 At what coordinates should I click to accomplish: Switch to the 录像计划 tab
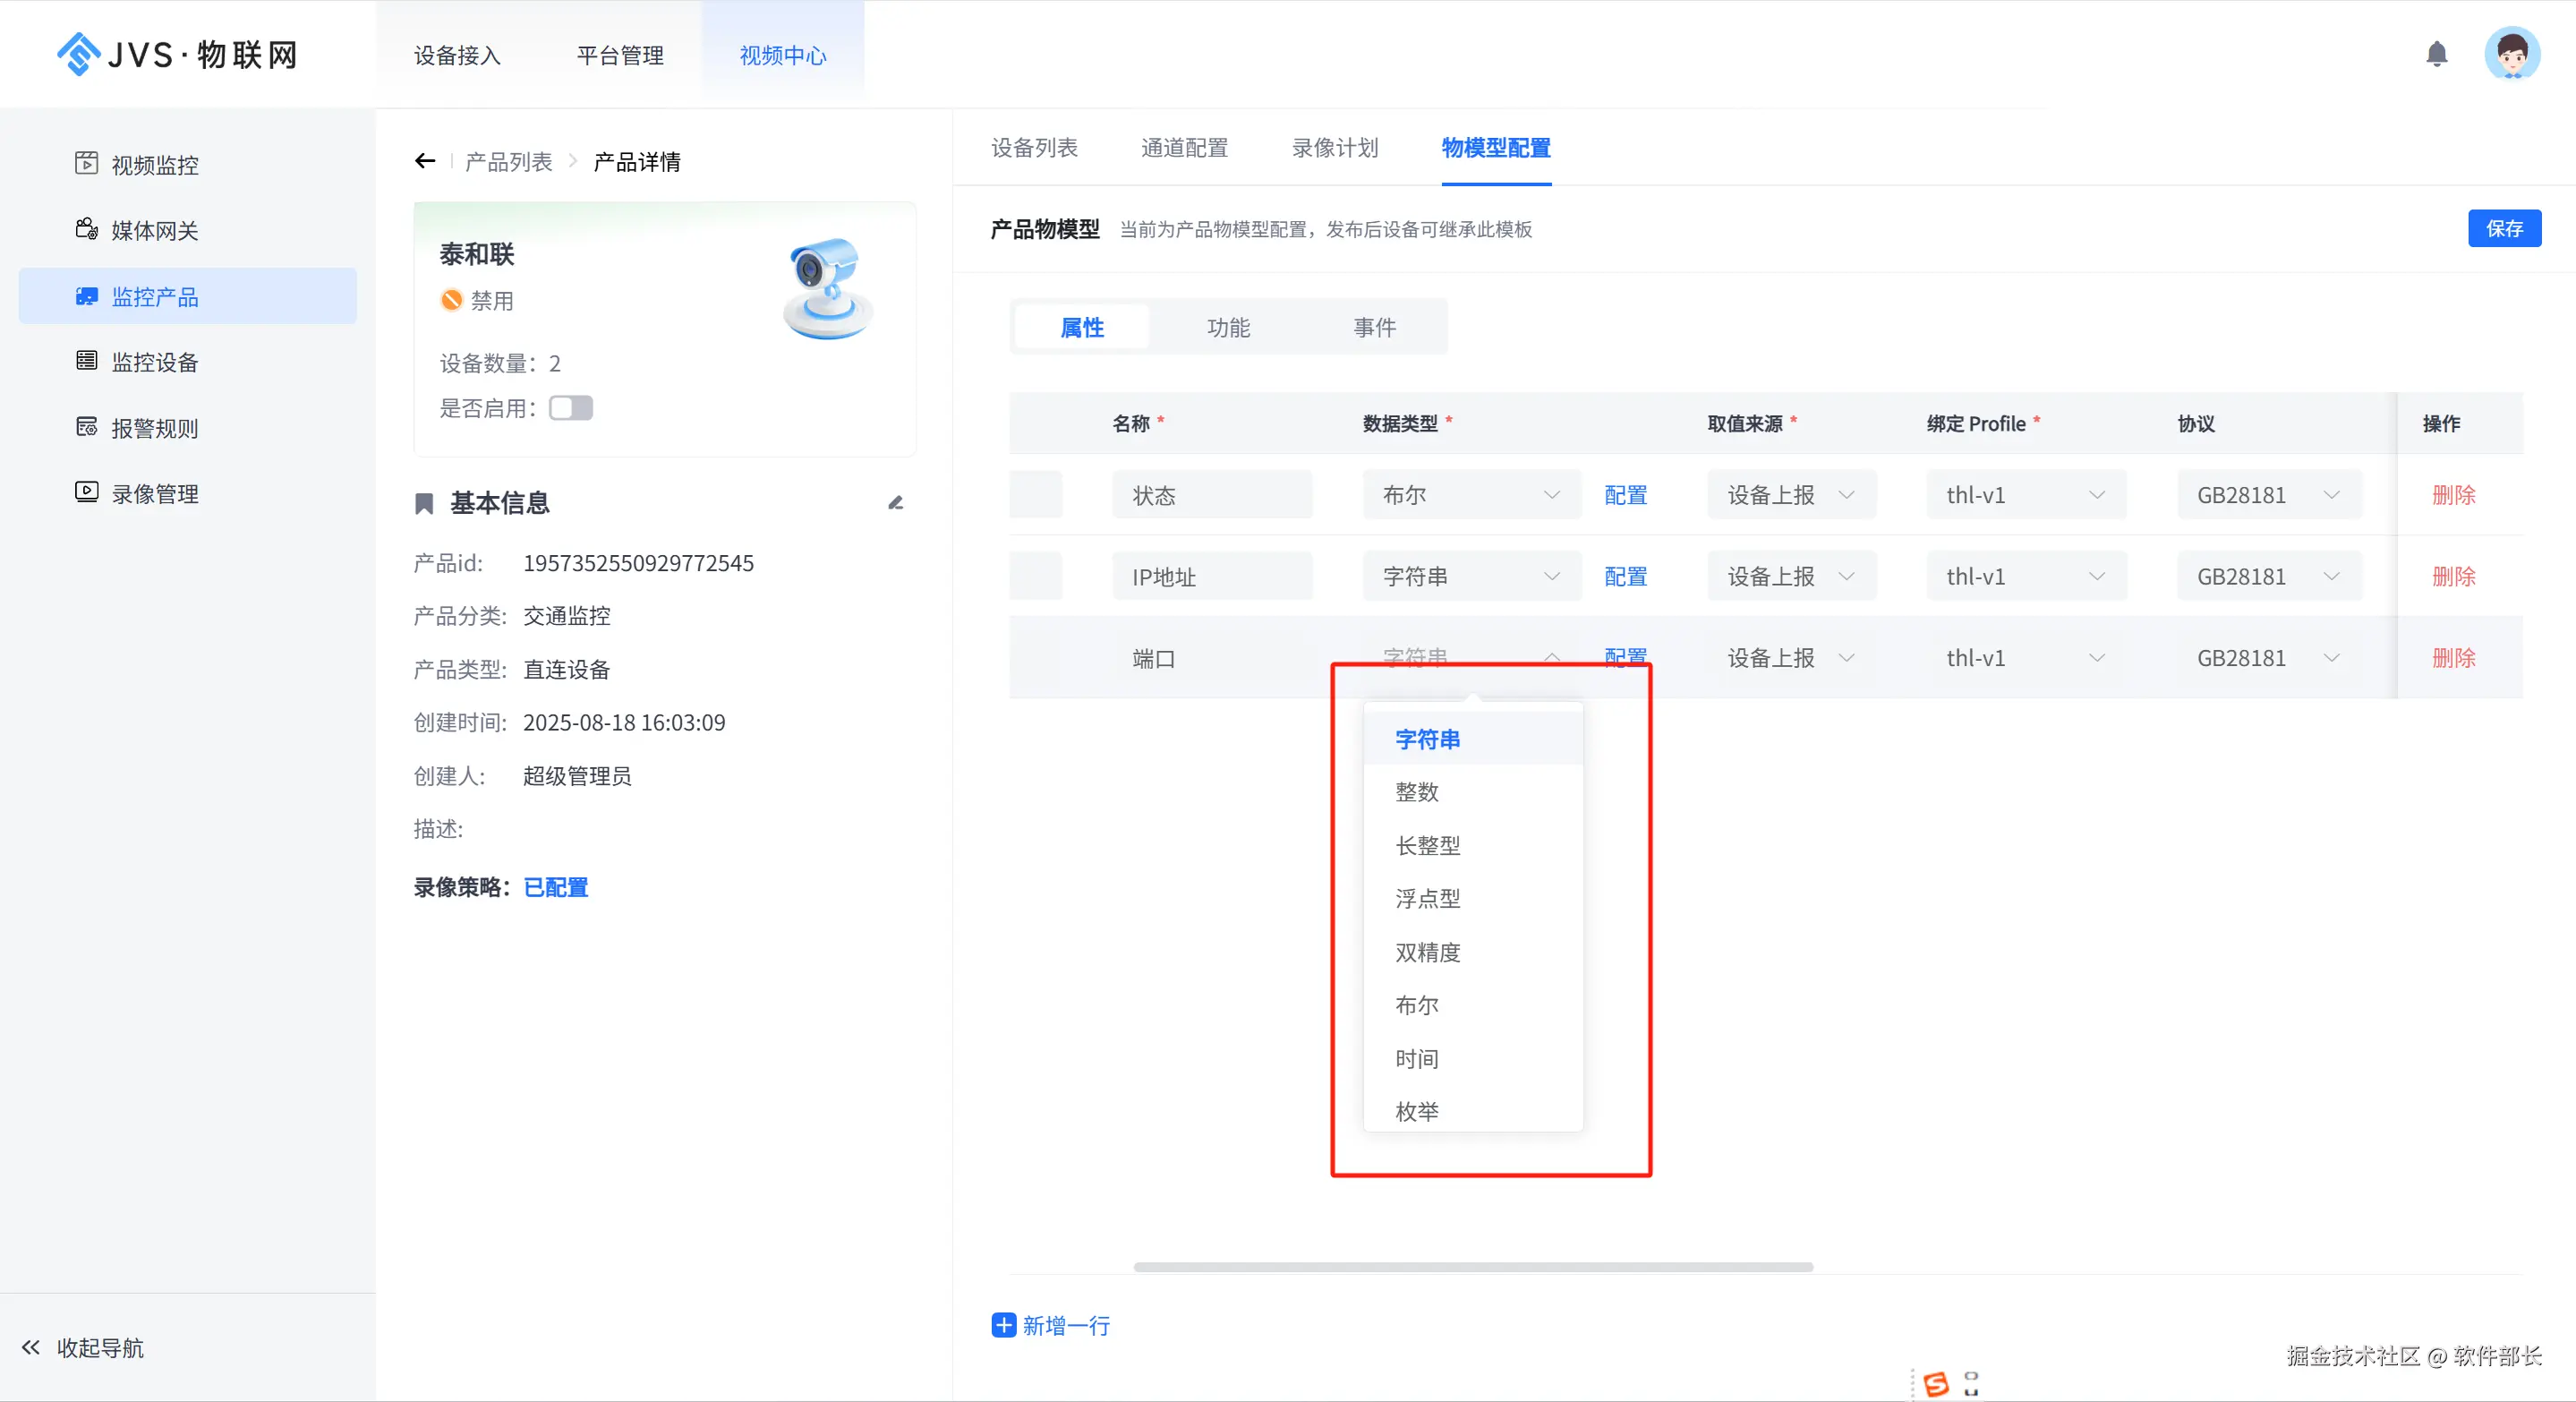1334,148
